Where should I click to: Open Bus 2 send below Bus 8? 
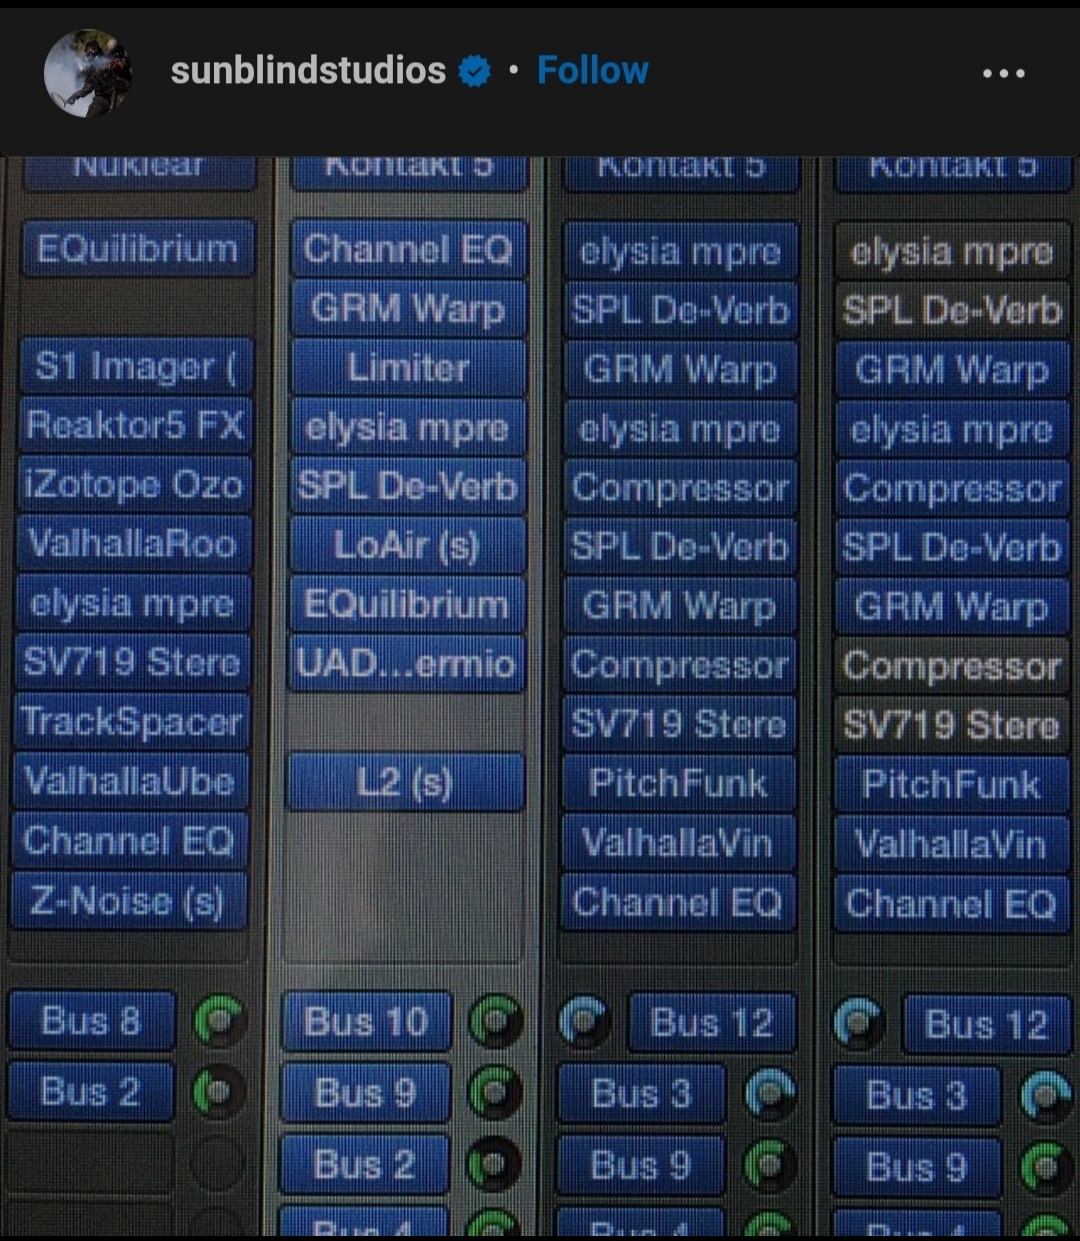tap(90, 1091)
